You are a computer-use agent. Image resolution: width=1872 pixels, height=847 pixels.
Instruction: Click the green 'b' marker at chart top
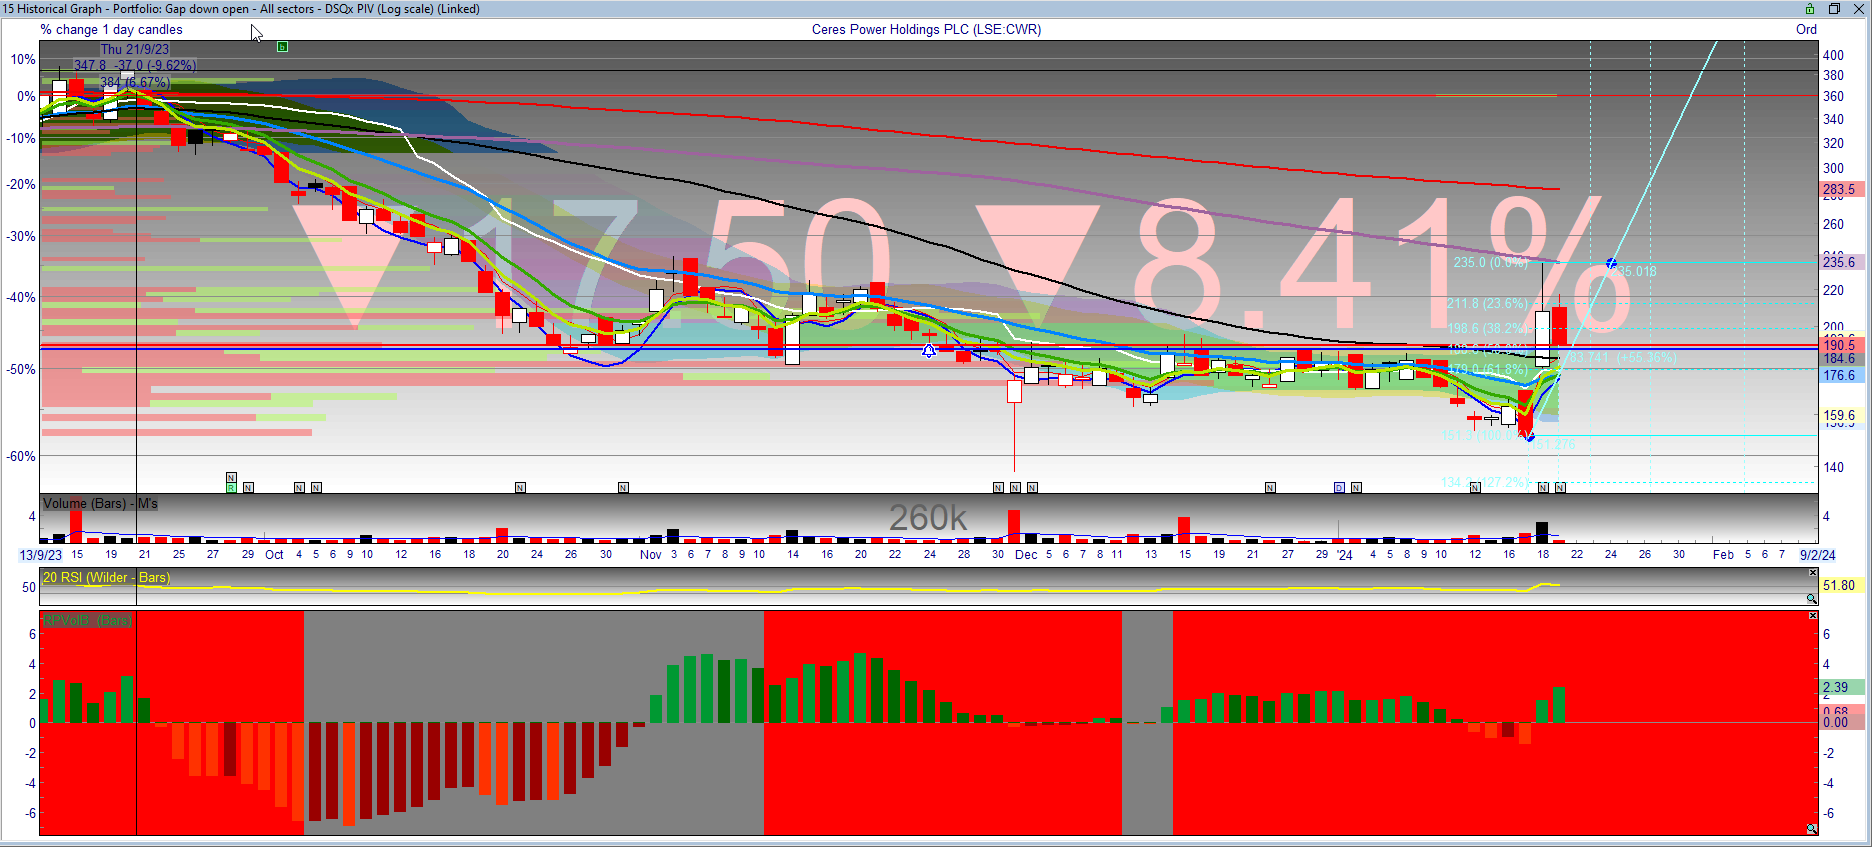click(282, 47)
